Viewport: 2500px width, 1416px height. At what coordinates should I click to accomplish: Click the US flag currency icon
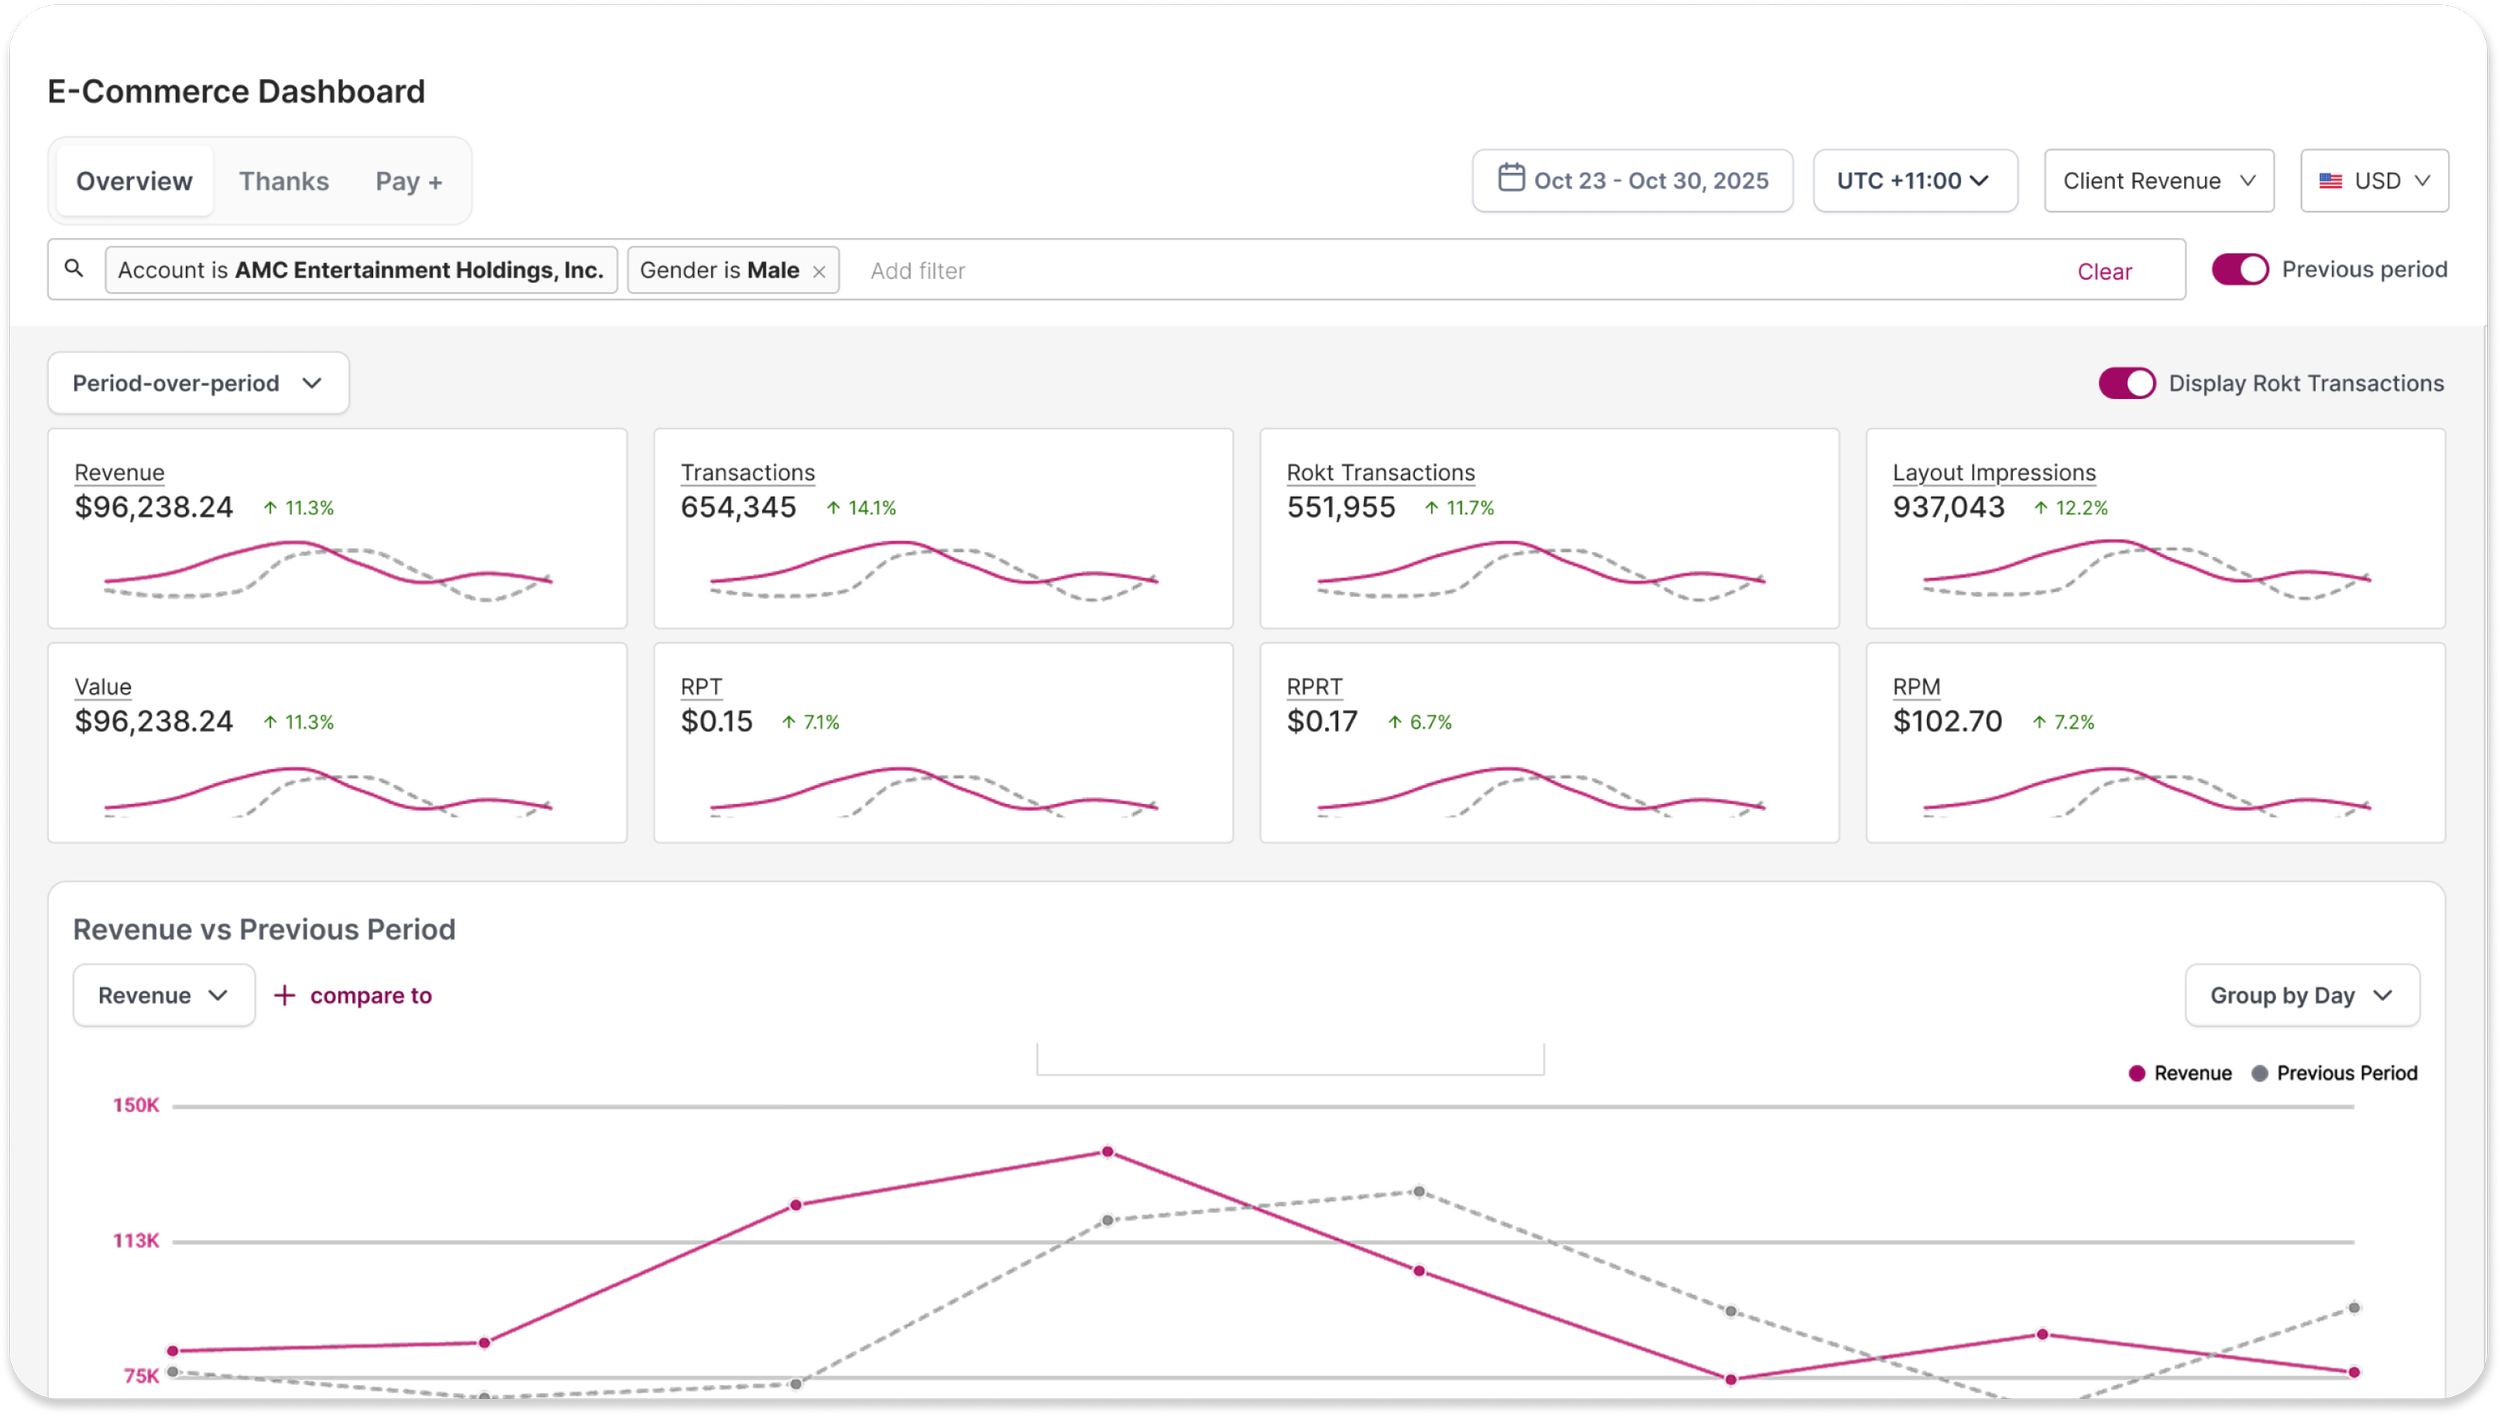2330,181
